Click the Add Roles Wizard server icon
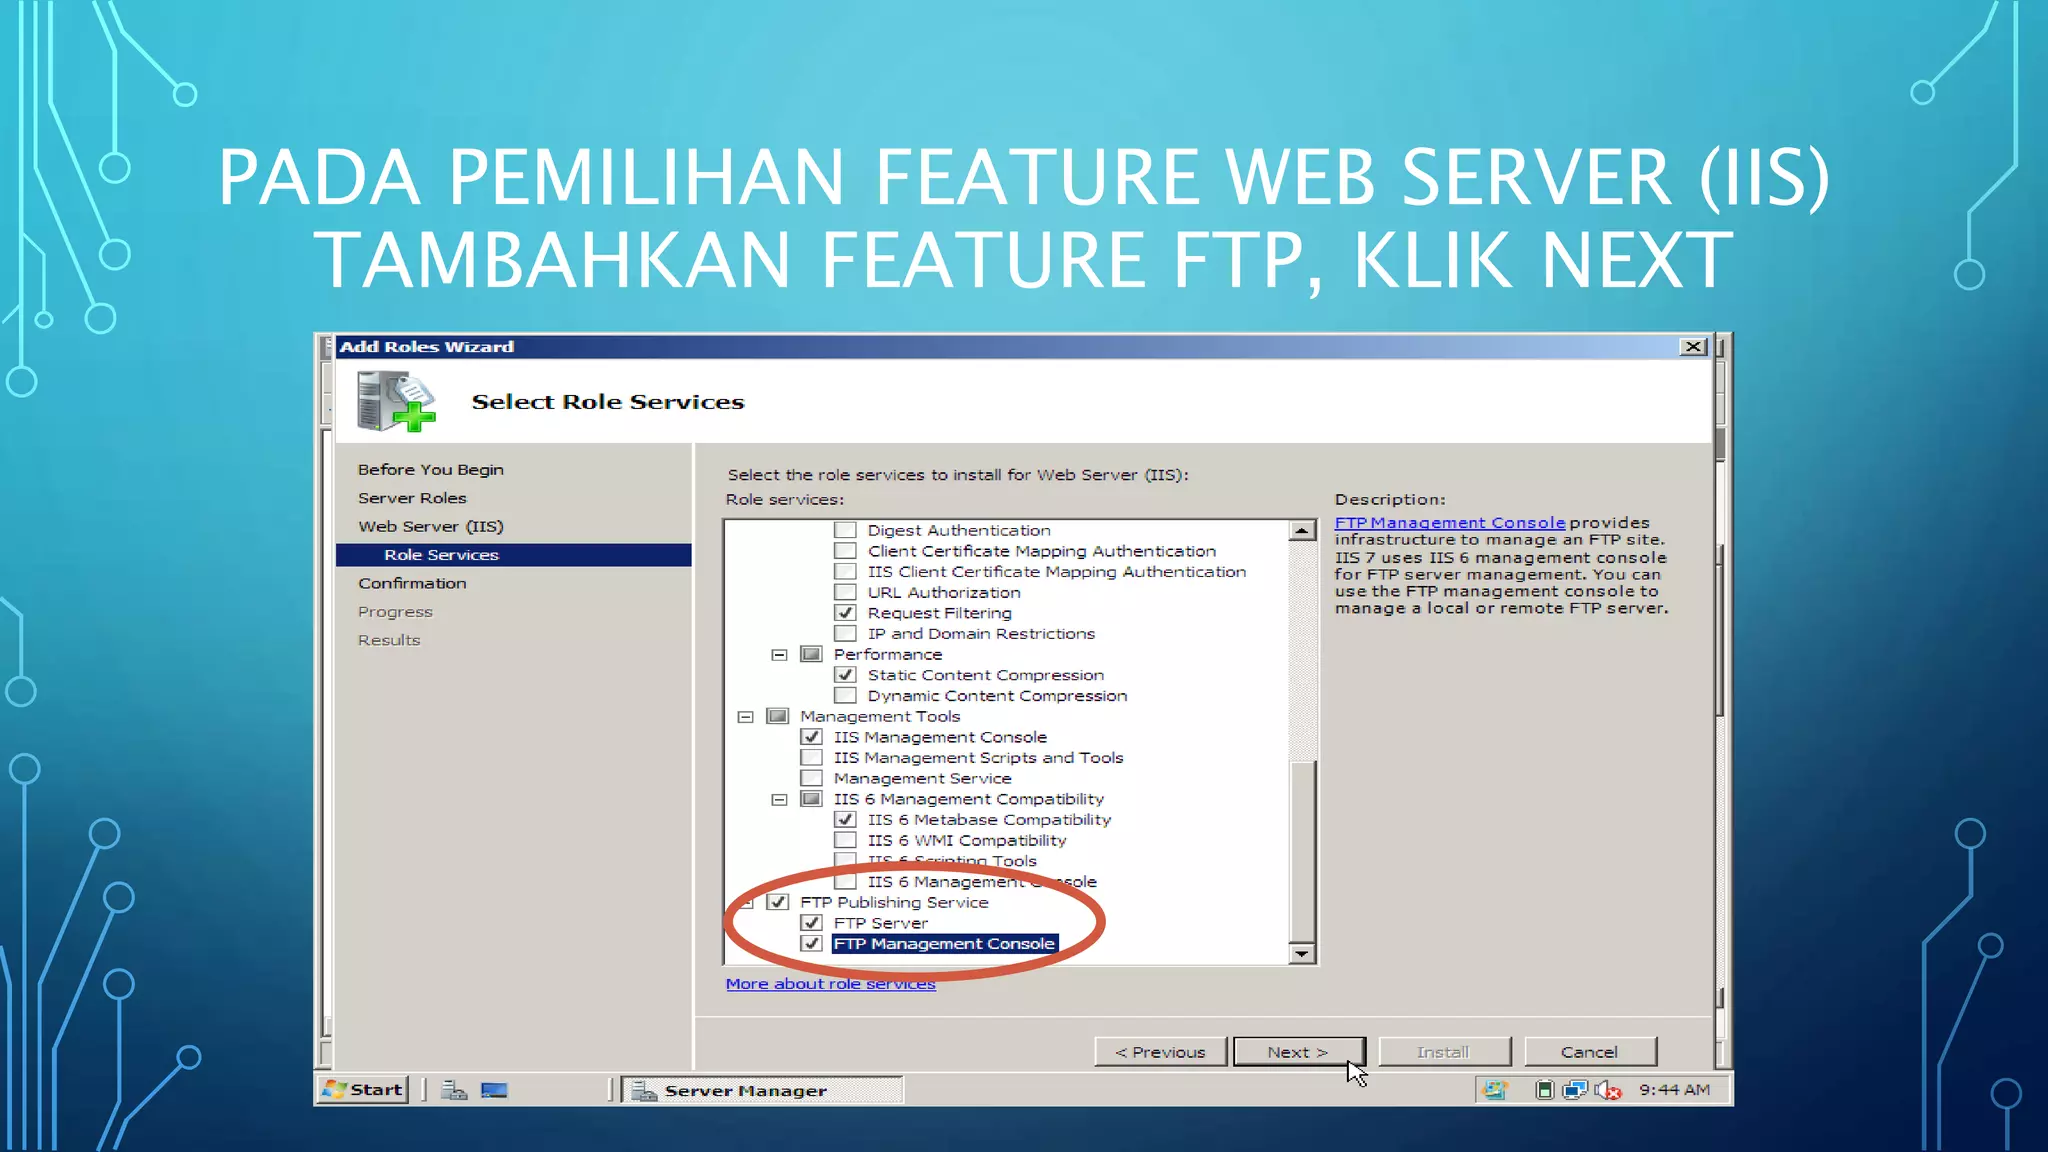The image size is (2048, 1152). [x=396, y=401]
